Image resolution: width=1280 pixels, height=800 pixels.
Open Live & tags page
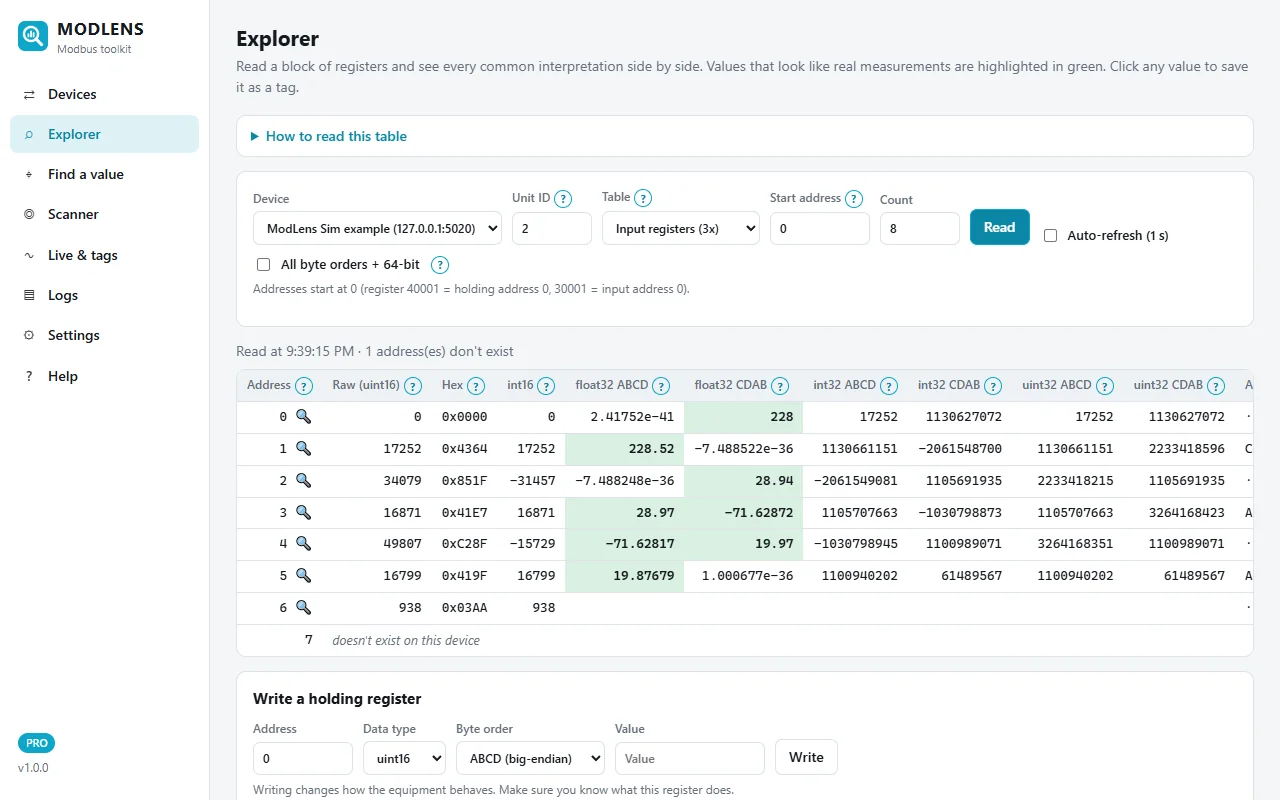click(105, 255)
